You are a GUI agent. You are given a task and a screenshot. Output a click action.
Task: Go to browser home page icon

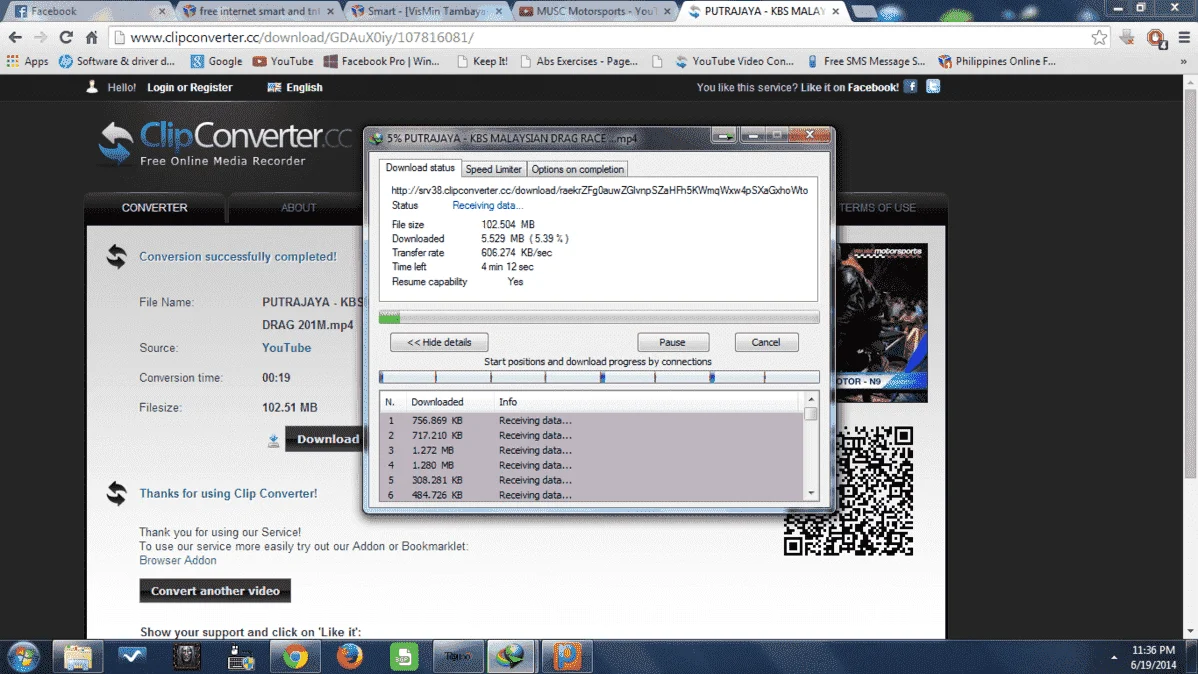pyautogui.click(x=92, y=37)
